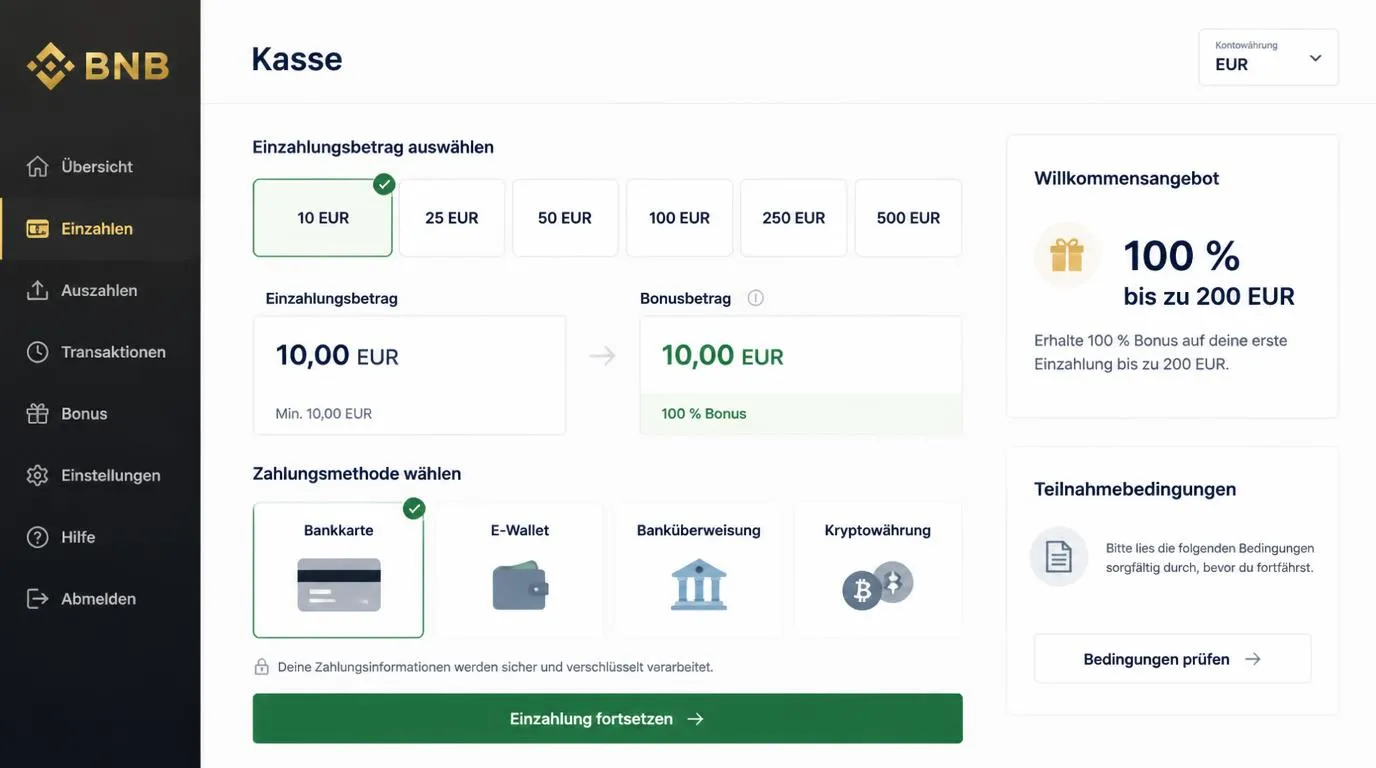Pick the 500 EUR deposit amount
1376x768 pixels.
(909, 218)
